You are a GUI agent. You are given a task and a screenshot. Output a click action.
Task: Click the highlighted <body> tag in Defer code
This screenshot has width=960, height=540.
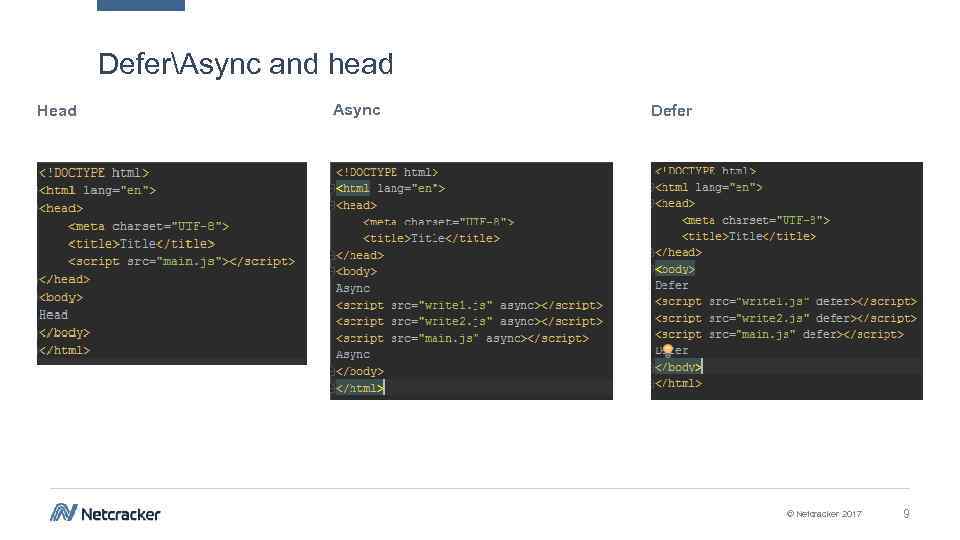[675, 269]
